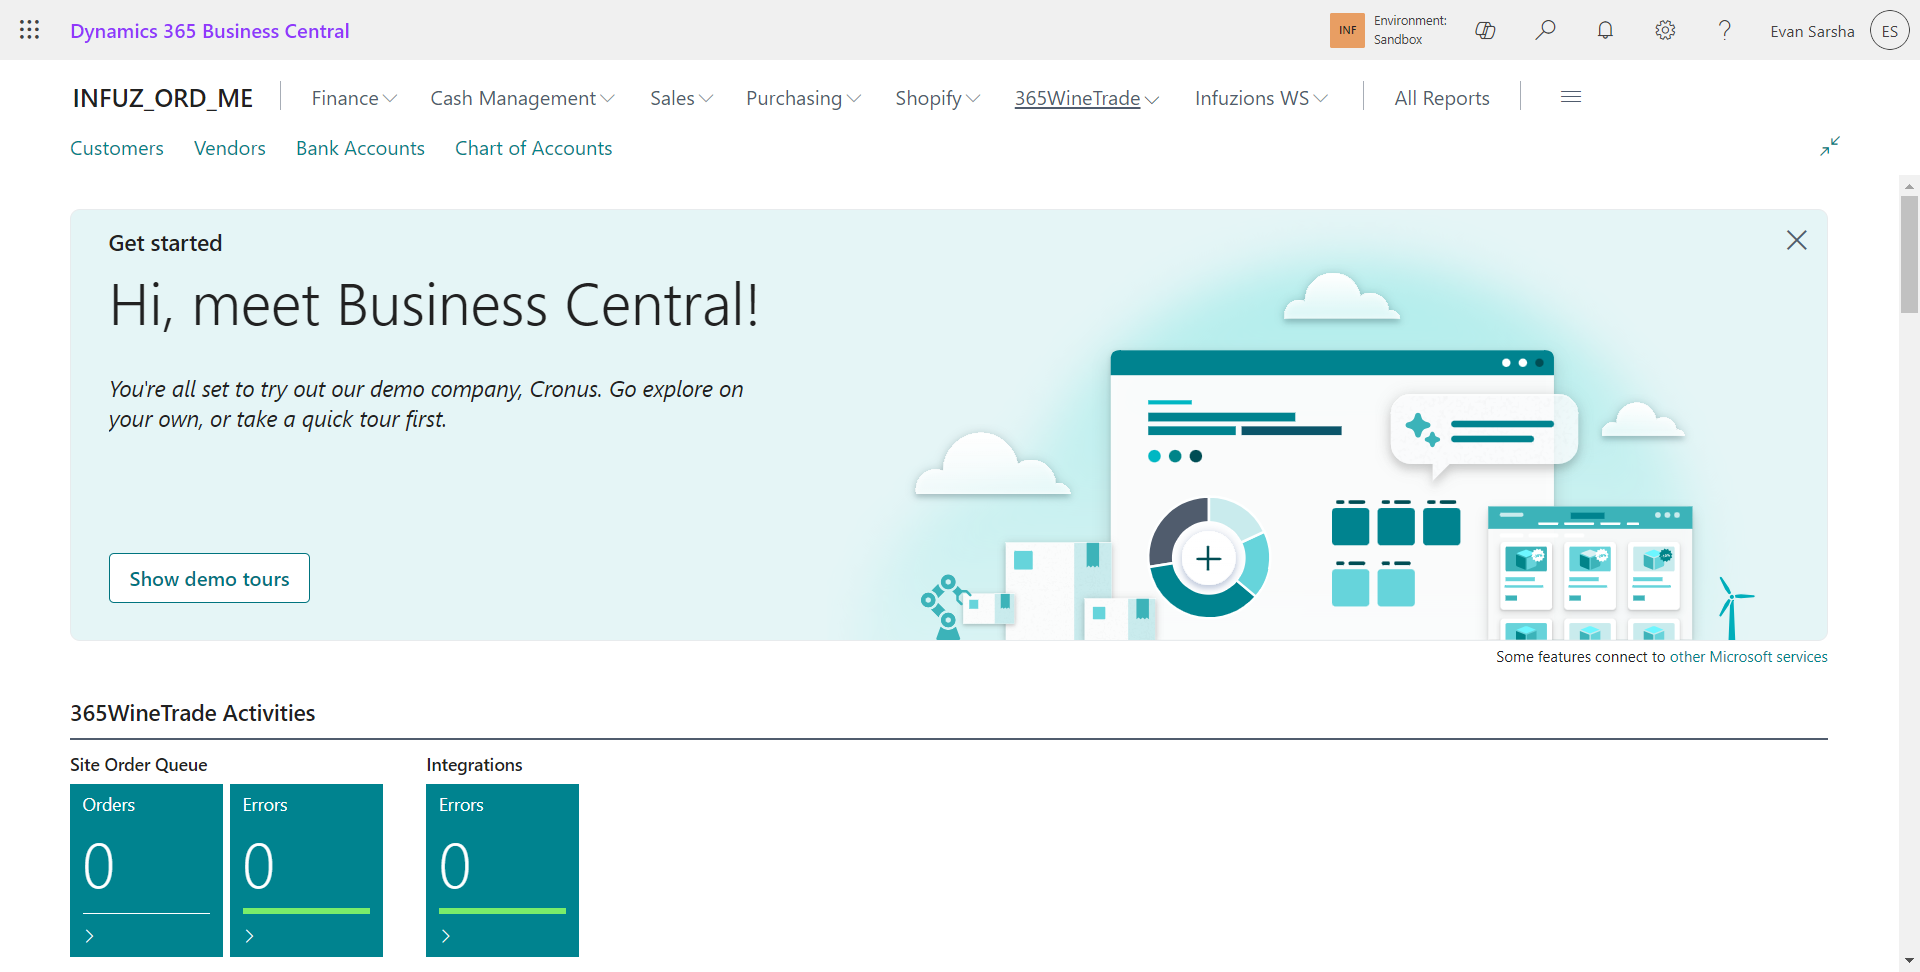Open the Site Order Queue Errors tile
The width and height of the screenshot is (1920, 972).
pyautogui.click(x=306, y=870)
